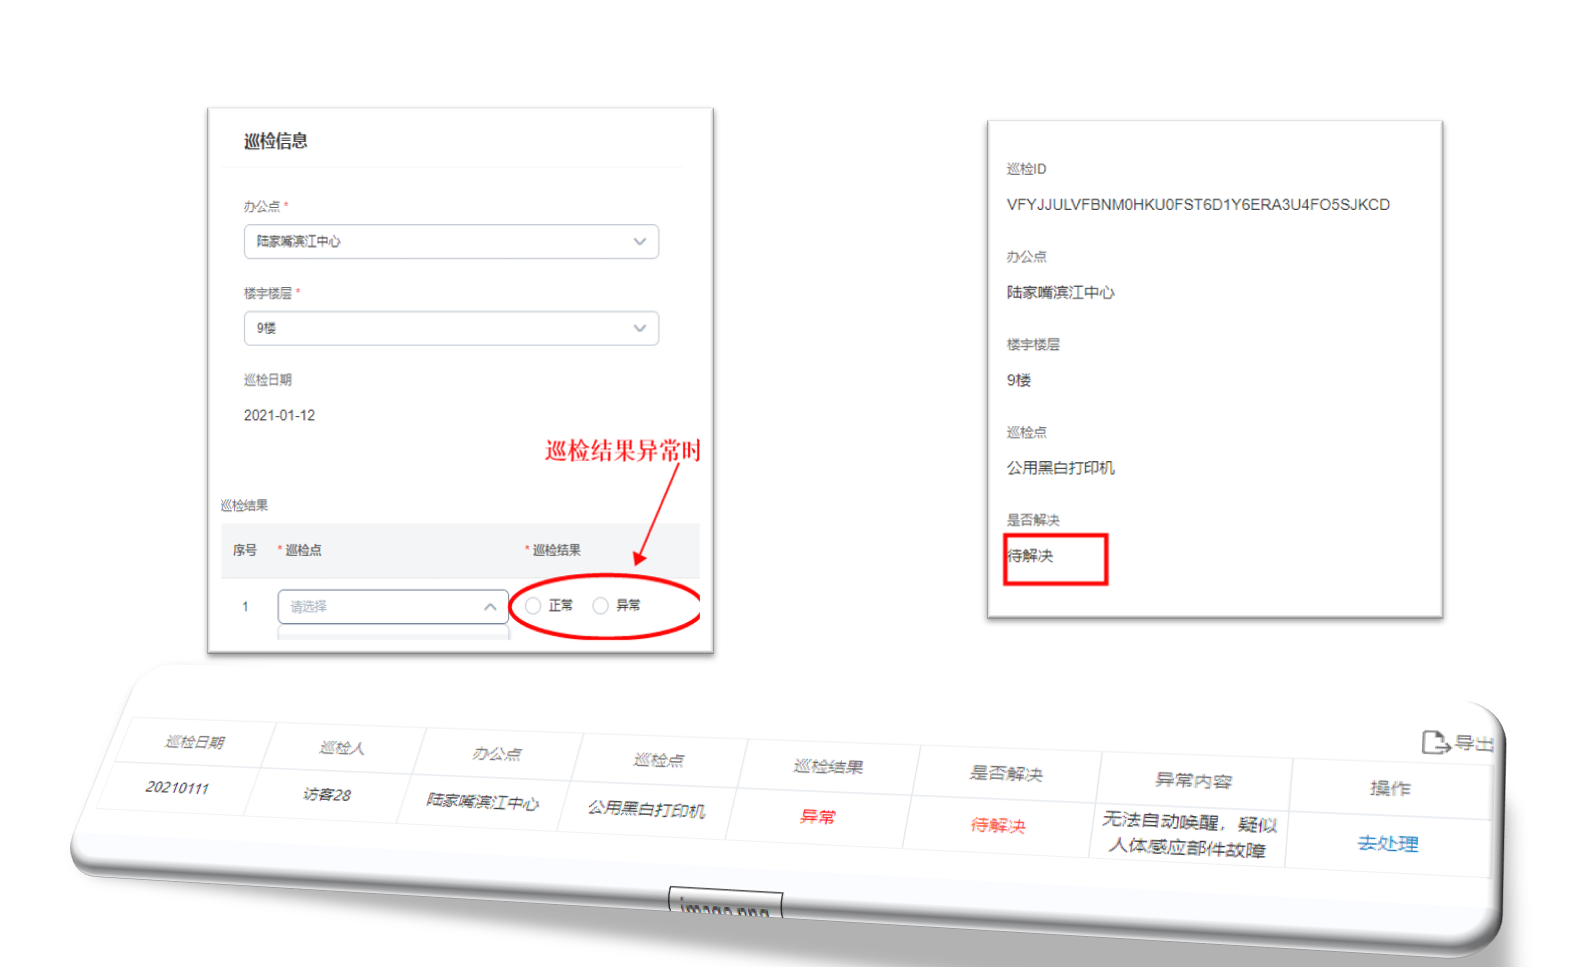The width and height of the screenshot is (1584, 967).
Task: Collapse 巡检点 selector via its up arrow
Action: pos(490,607)
